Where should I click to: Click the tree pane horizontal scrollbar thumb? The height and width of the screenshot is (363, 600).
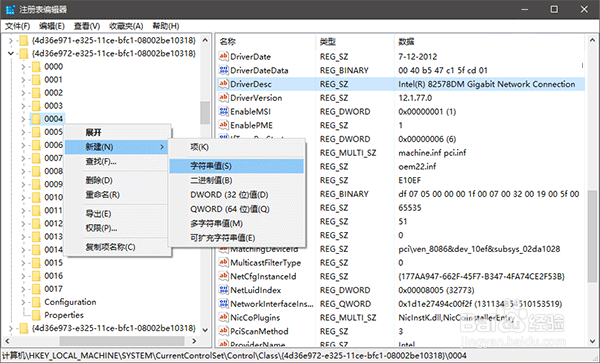(x=122, y=340)
